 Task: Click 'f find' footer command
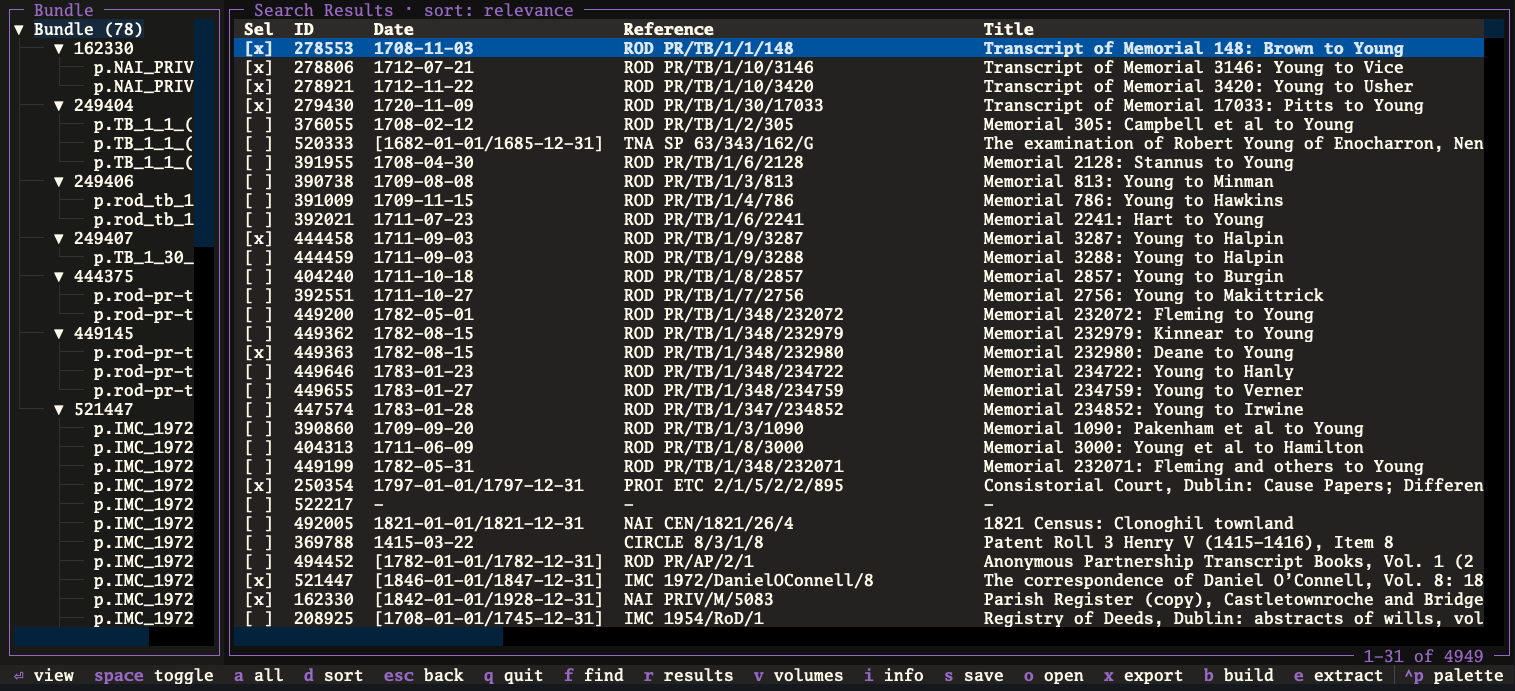594,675
